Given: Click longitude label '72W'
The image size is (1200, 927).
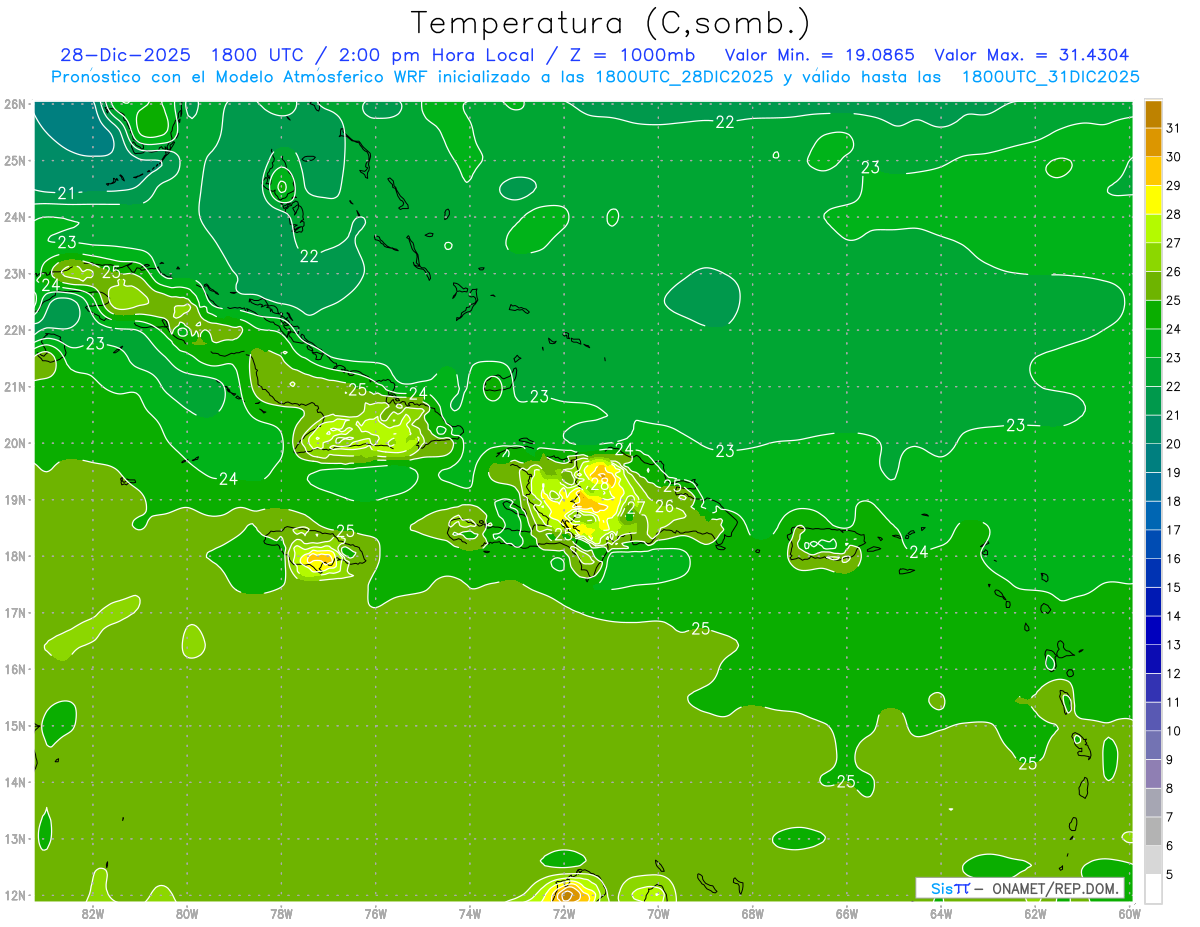Looking at the screenshot, I should pos(564,913).
